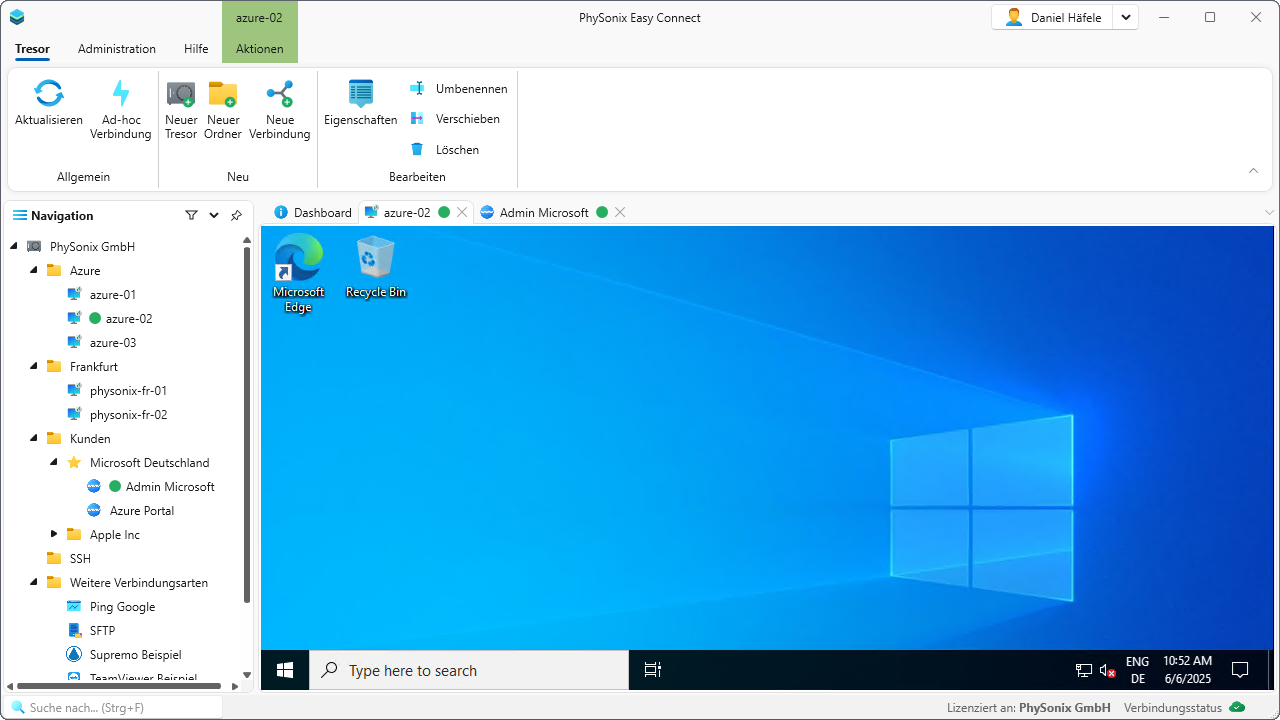Select azure-02 in the navigation tree
1280x720 pixels.
coord(129,318)
